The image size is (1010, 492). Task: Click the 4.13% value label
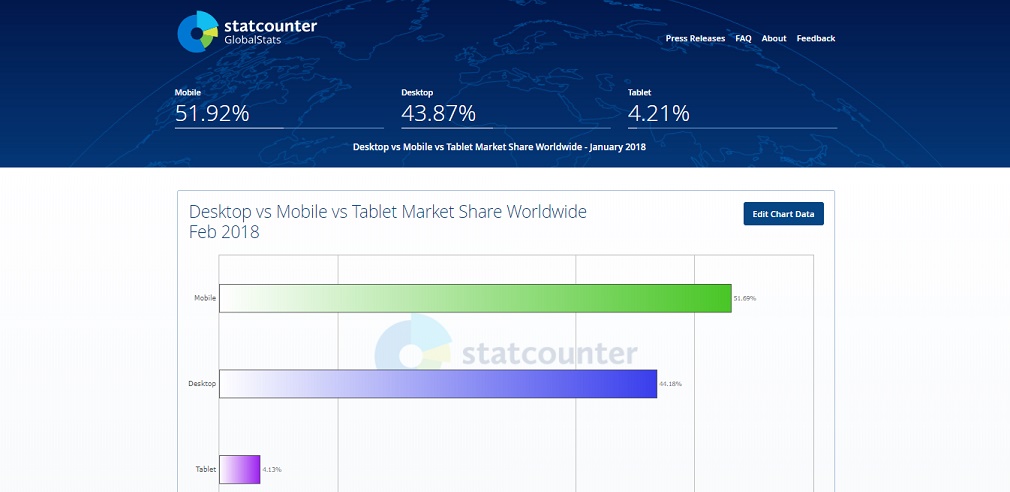pyautogui.click(x=271, y=469)
